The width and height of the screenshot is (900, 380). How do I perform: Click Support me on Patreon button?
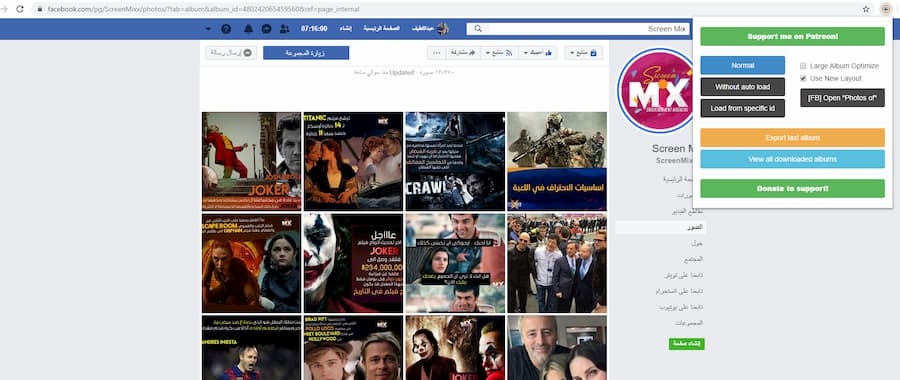pos(792,36)
